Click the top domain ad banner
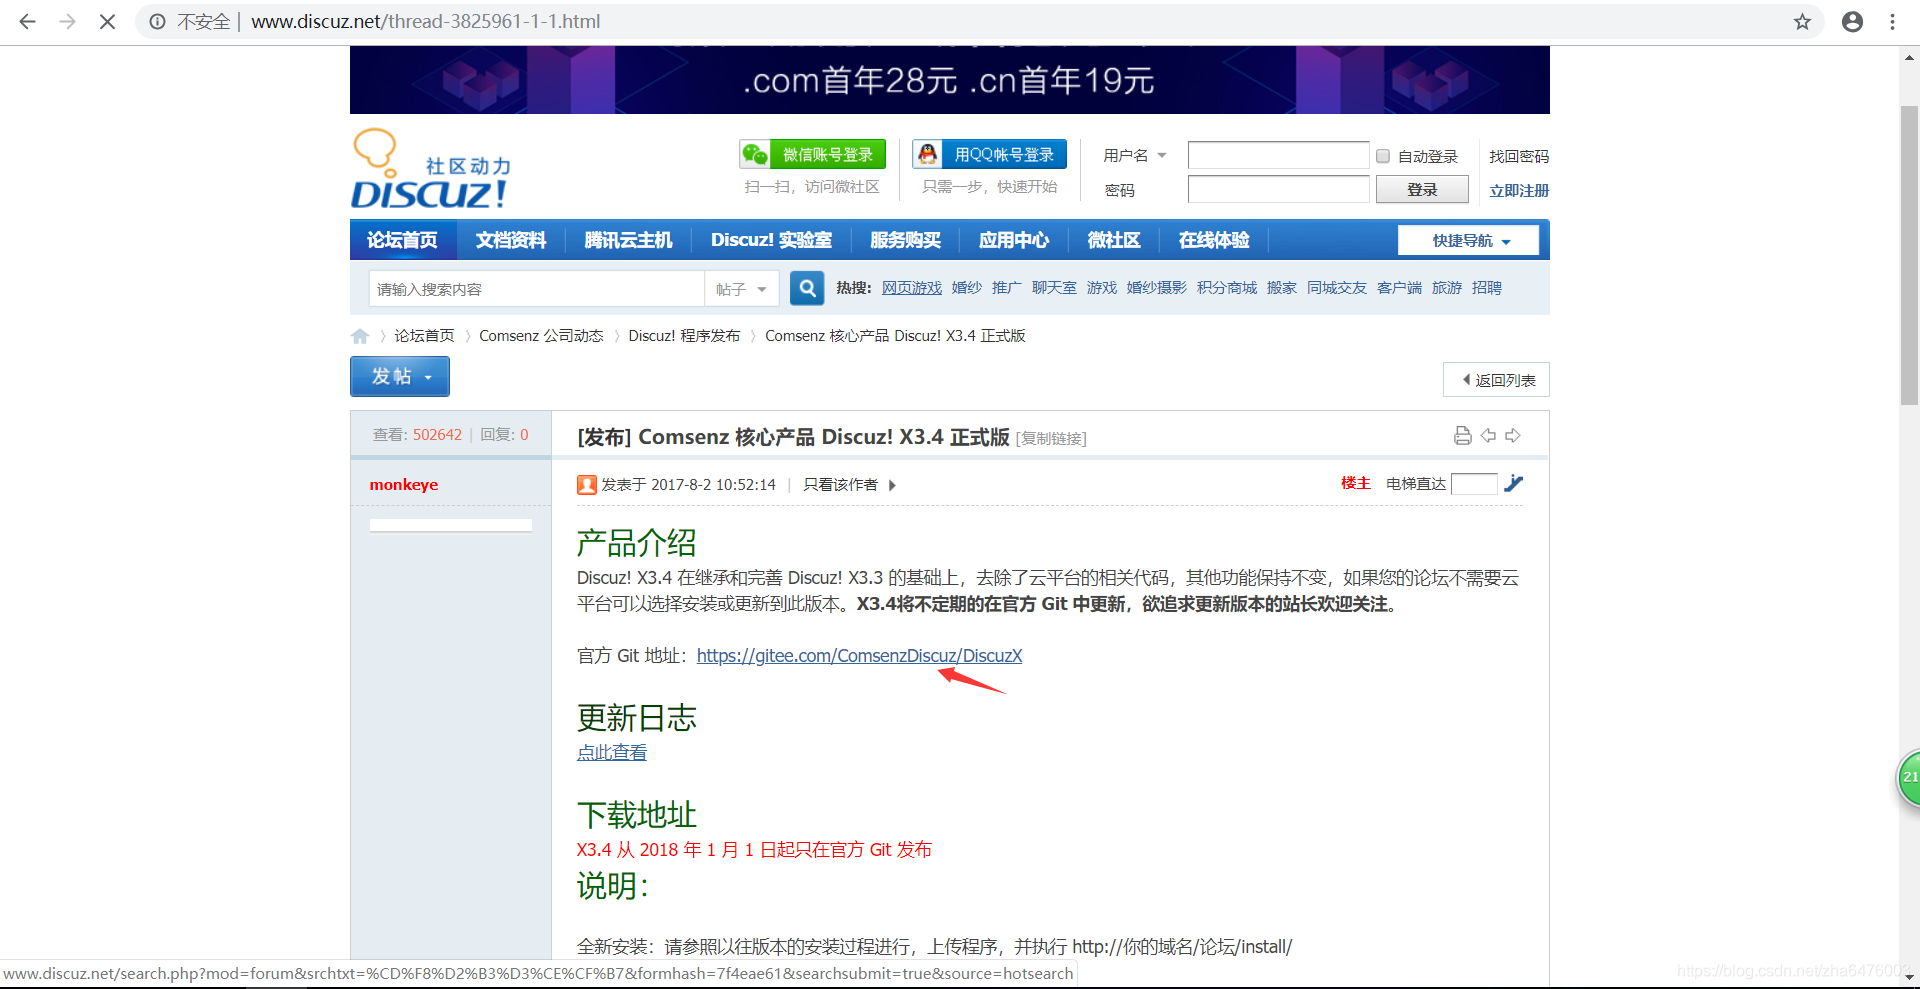The image size is (1920, 989). [950, 80]
